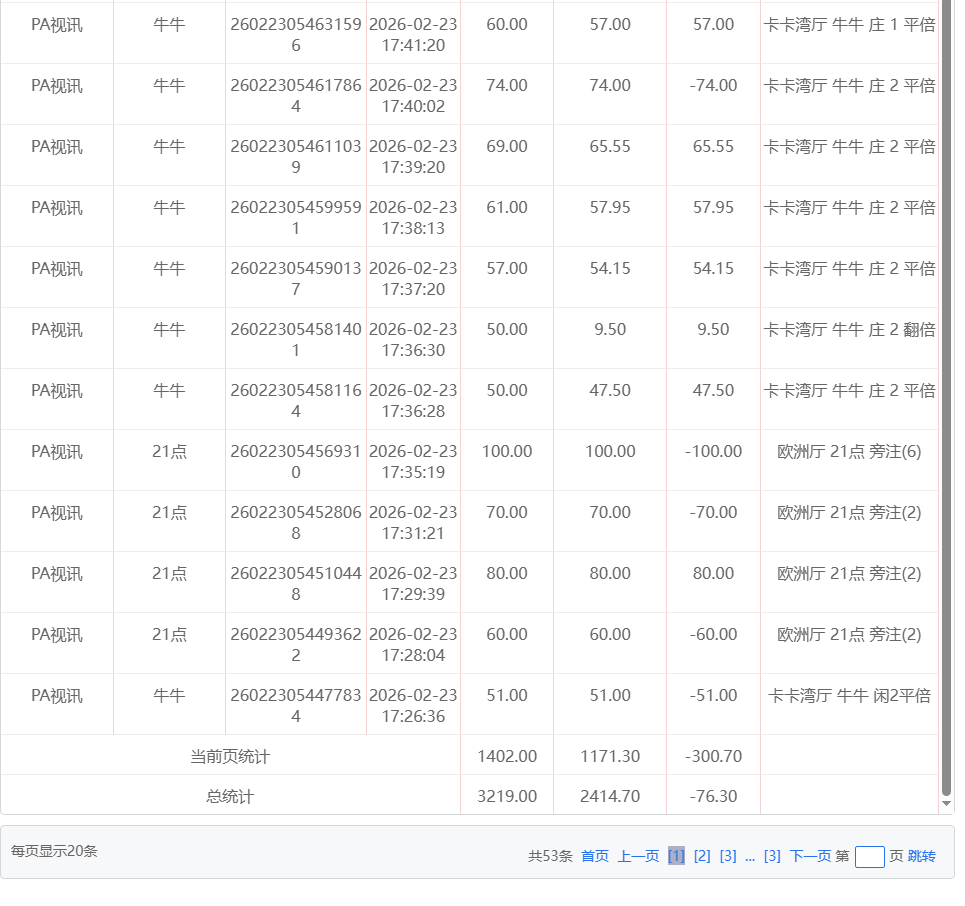Click the [3] link after the ellipsis

[772, 856]
